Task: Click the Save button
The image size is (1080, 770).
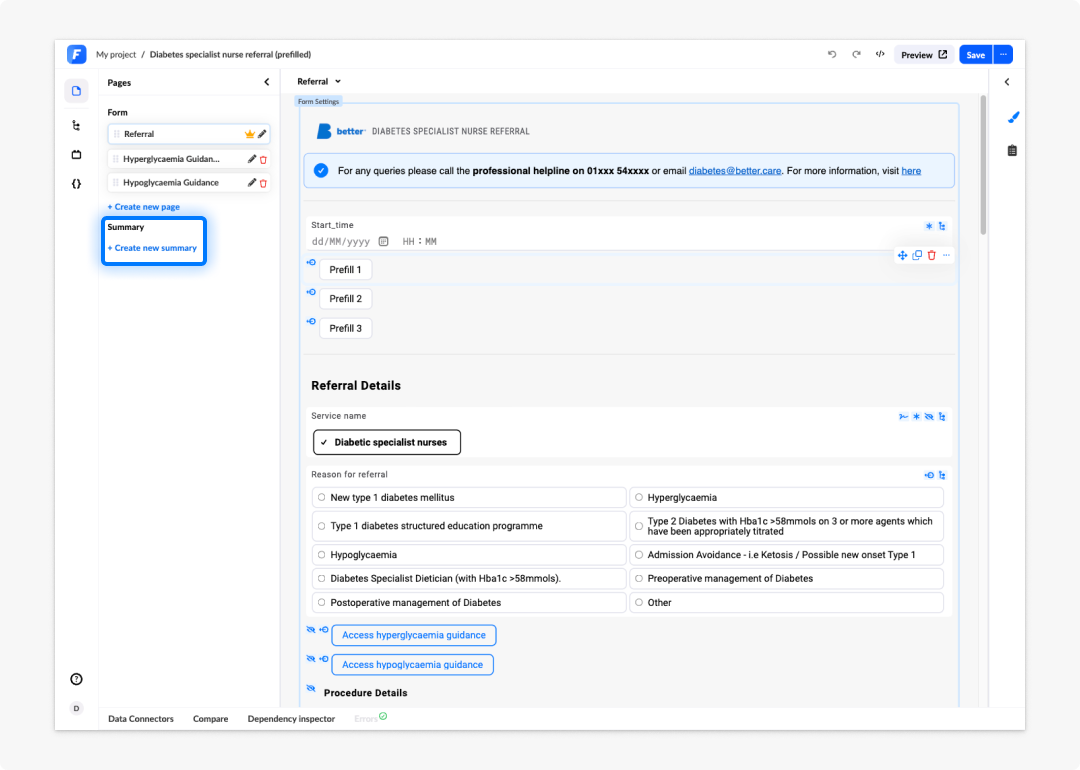Action: coord(975,54)
